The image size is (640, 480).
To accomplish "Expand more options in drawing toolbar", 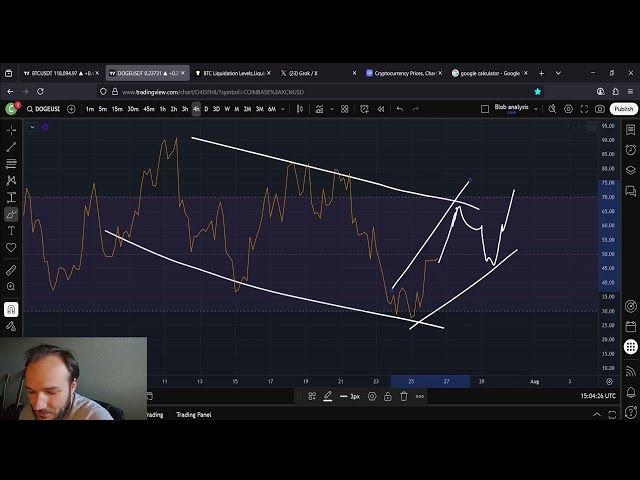I will click(420, 396).
